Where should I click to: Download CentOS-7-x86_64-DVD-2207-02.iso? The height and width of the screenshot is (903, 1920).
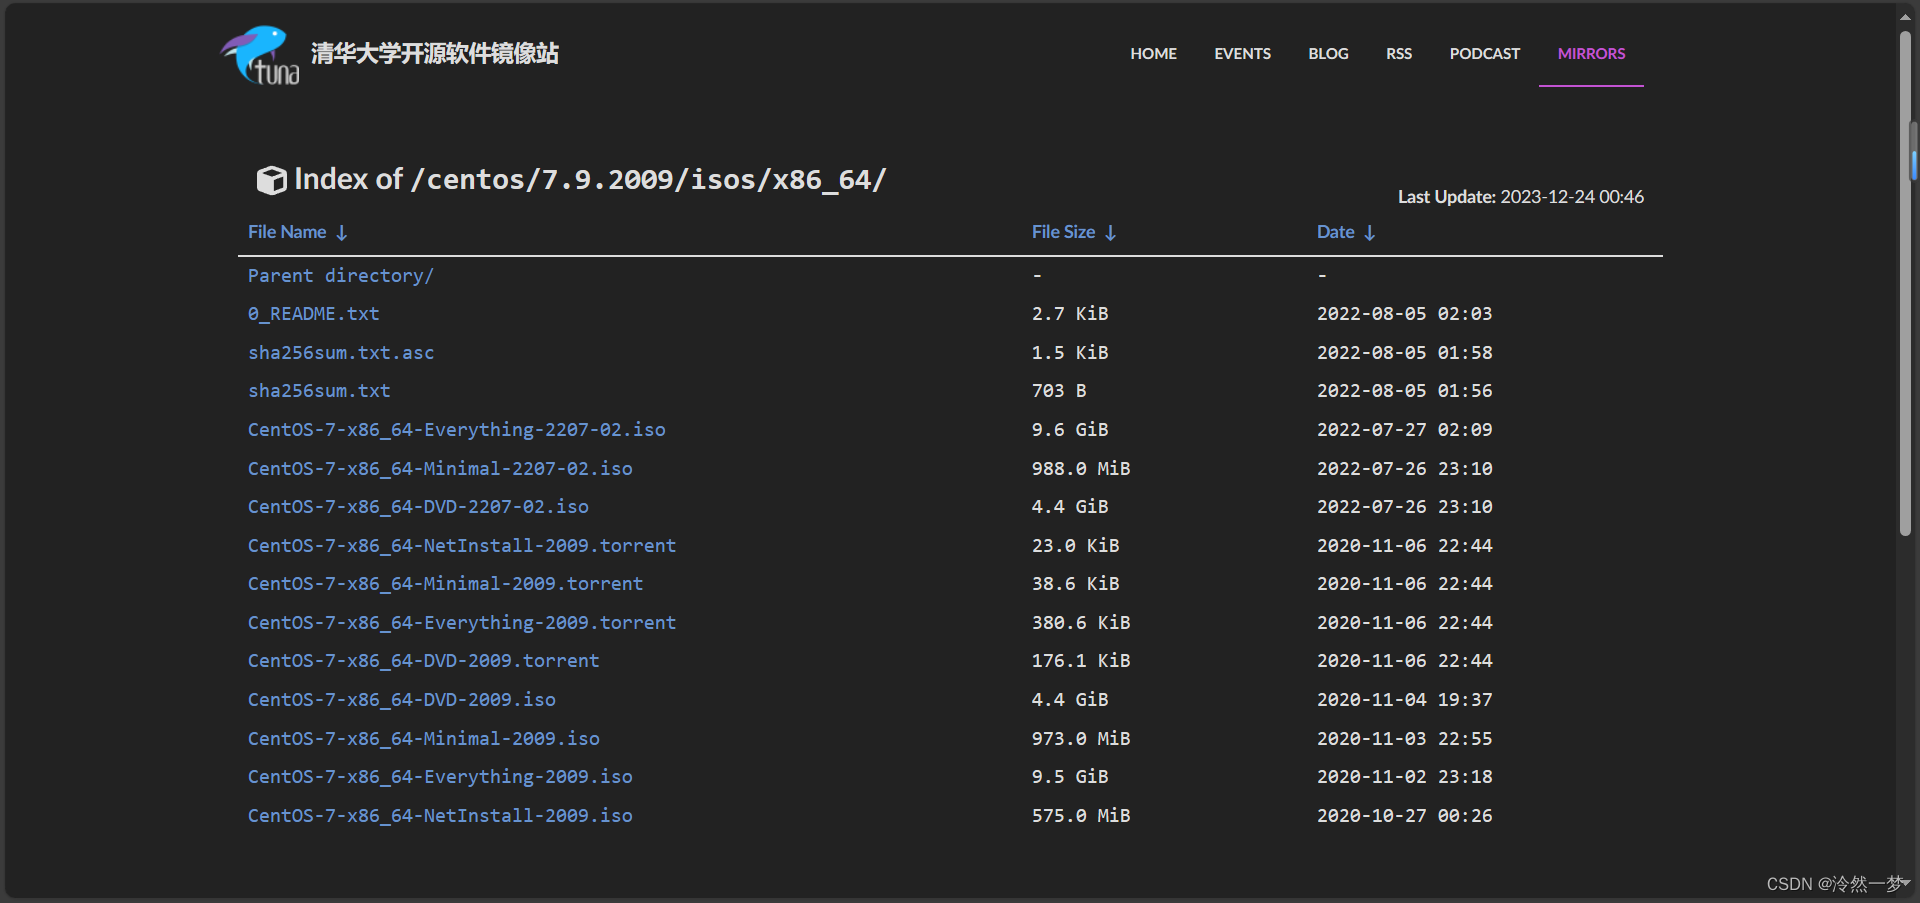pyautogui.click(x=418, y=507)
